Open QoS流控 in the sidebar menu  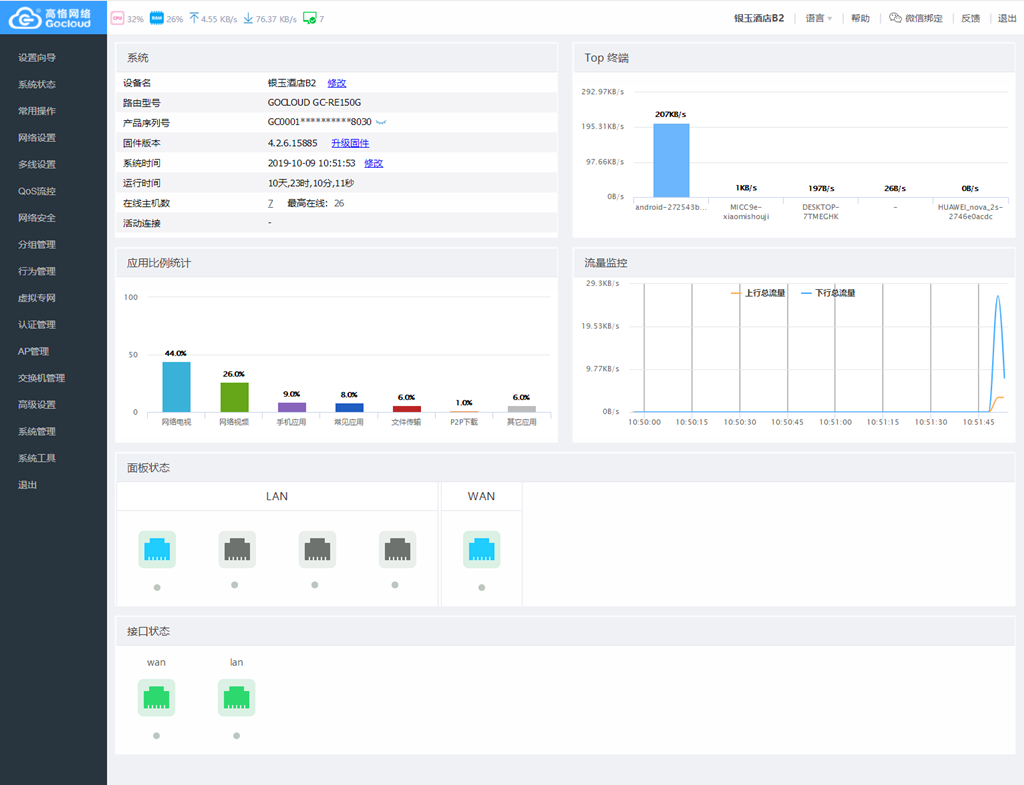tap(37, 191)
